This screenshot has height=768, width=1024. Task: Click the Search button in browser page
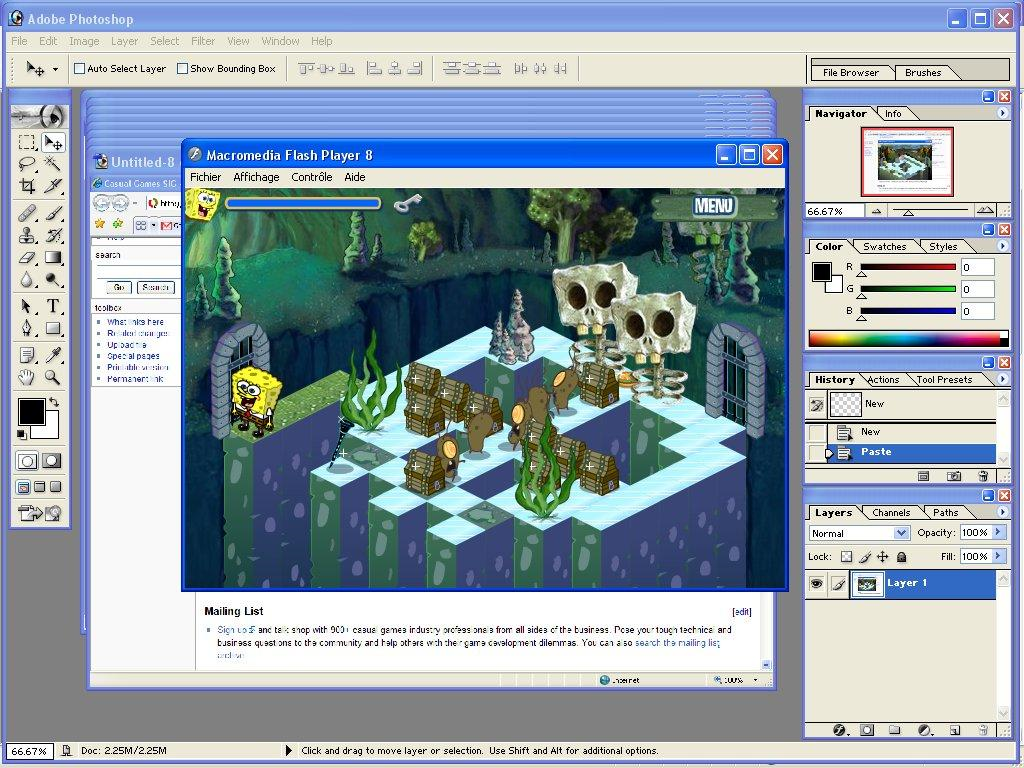coord(155,287)
